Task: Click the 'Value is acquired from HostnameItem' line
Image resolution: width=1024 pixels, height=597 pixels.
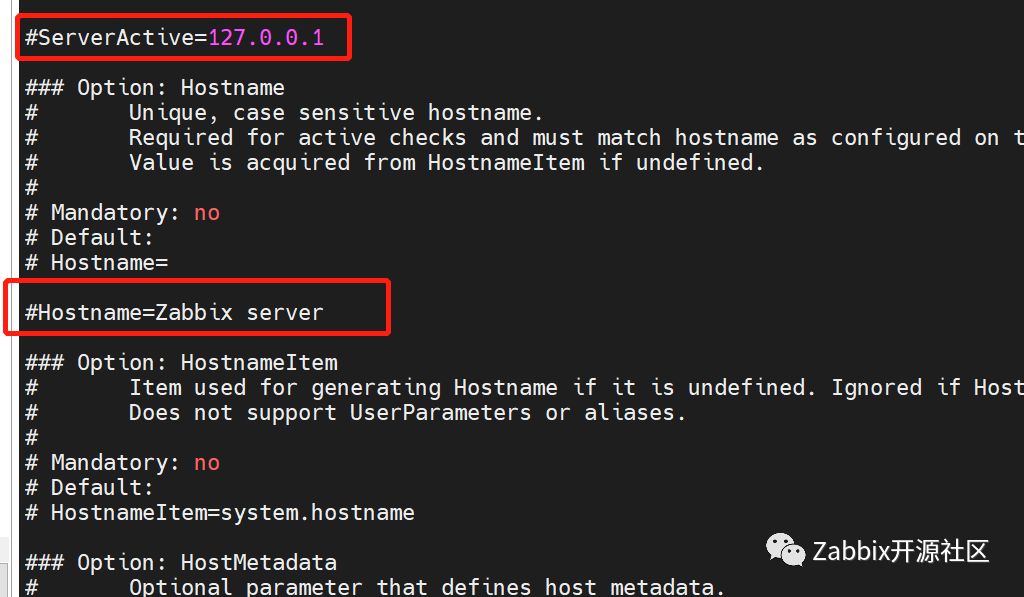Action: click(x=446, y=163)
